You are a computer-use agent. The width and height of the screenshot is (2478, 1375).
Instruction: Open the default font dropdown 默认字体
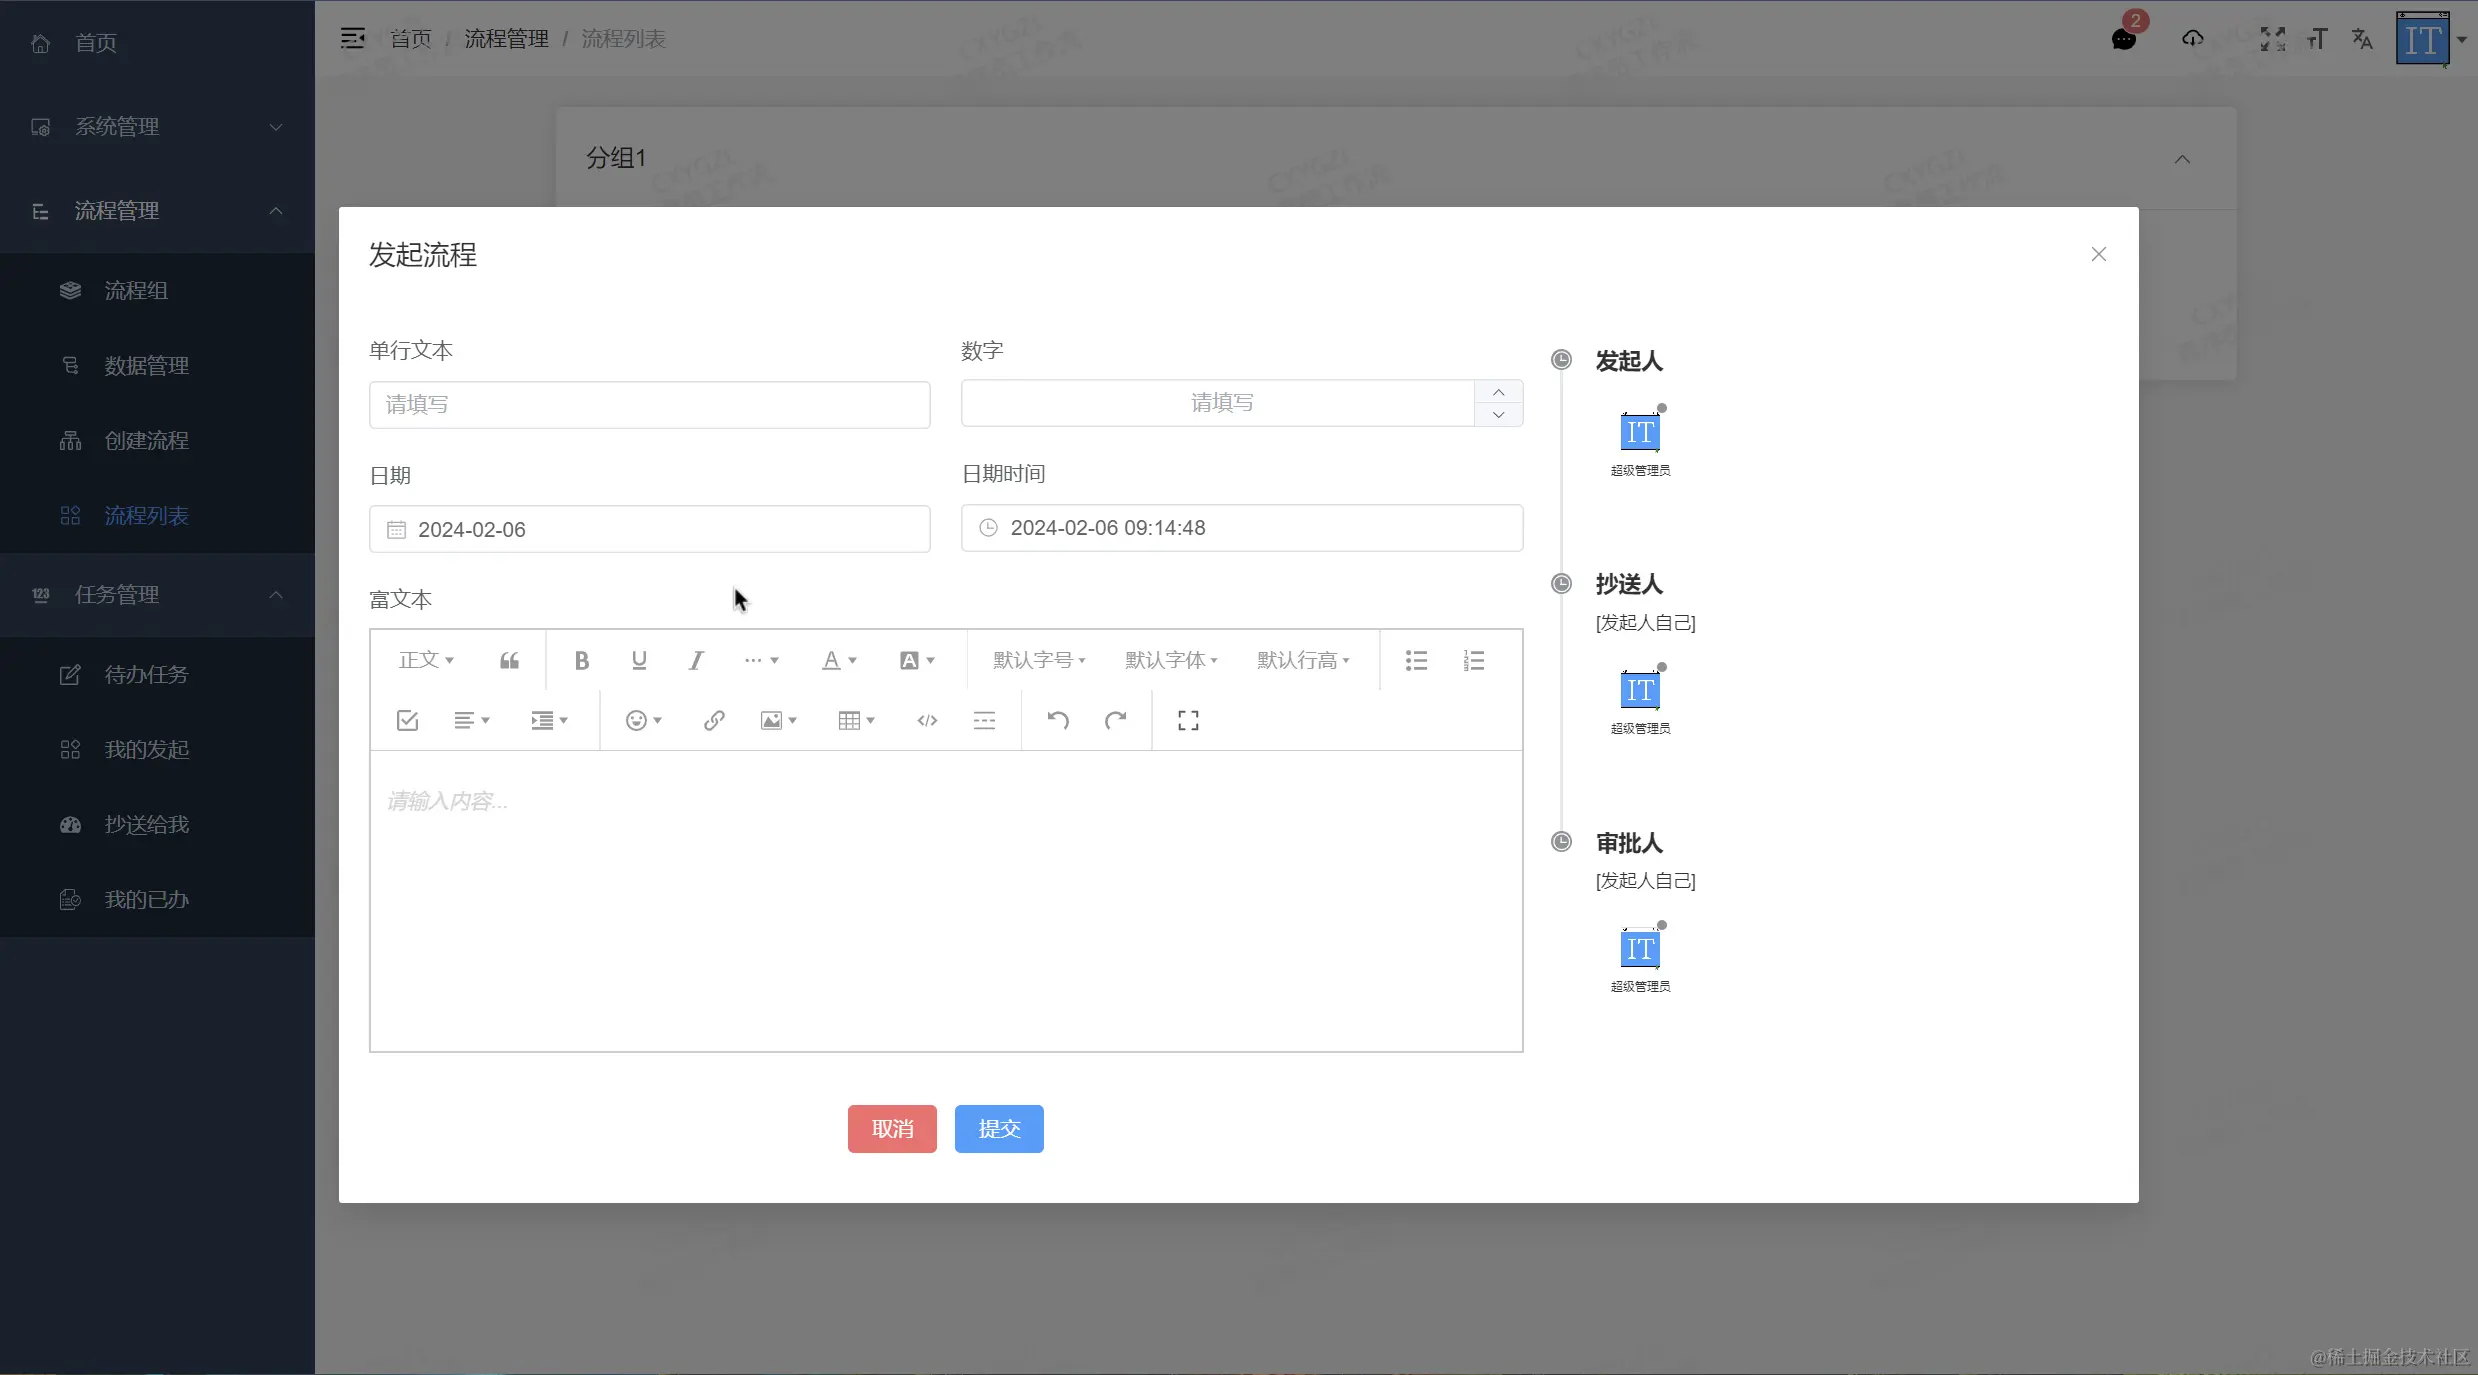point(1170,660)
